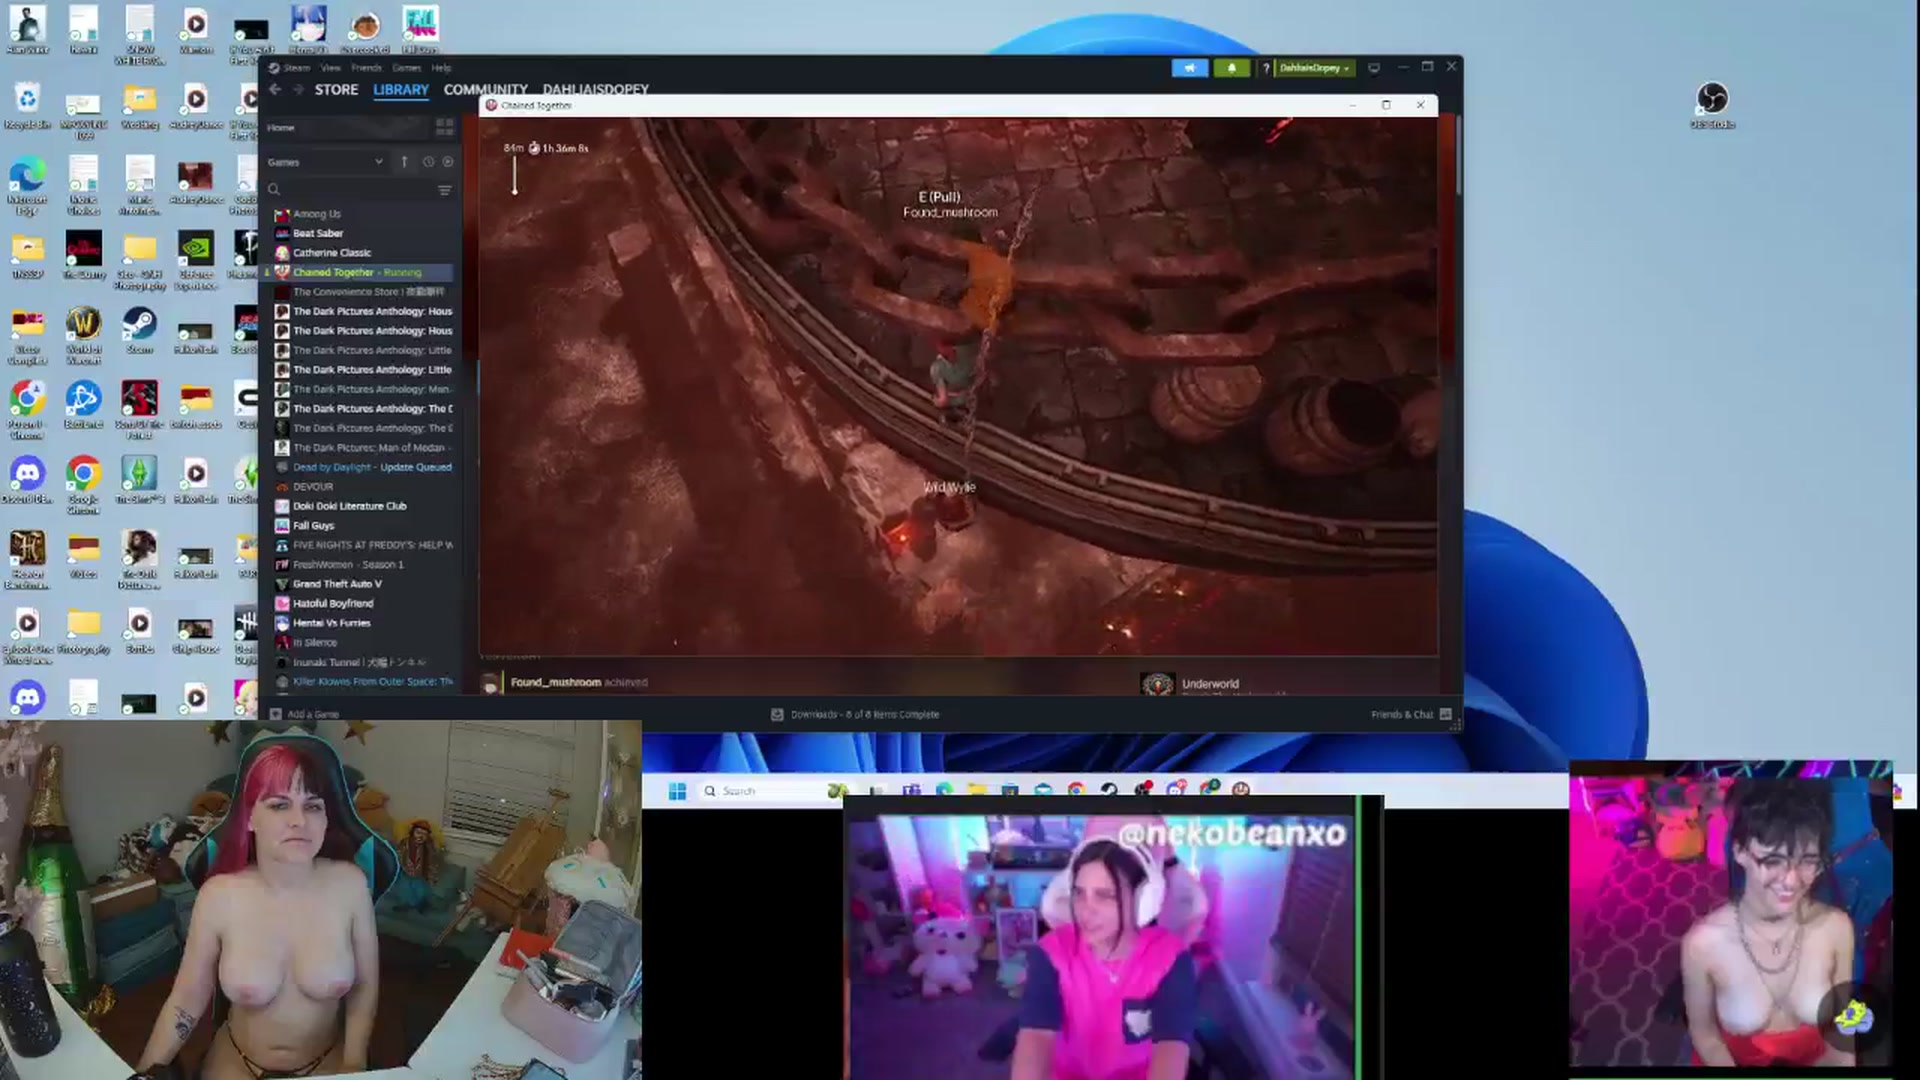This screenshot has height=1080, width=1920.
Task: Go back with Steam's back arrow
Action: pyautogui.click(x=275, y=90)
